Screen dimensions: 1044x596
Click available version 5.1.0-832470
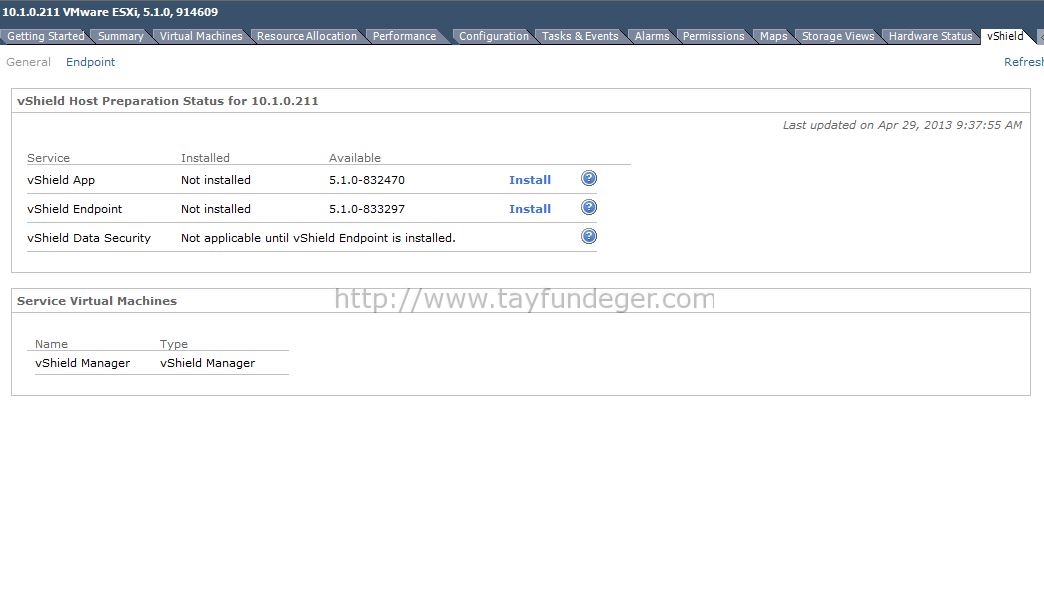[x=367, y=180]
